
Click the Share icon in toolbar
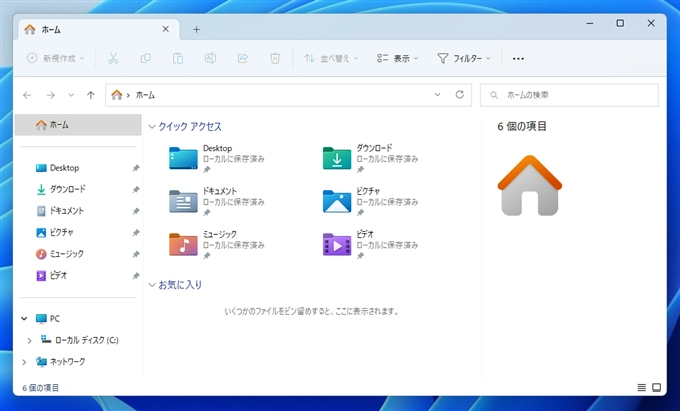pos(242,58)
